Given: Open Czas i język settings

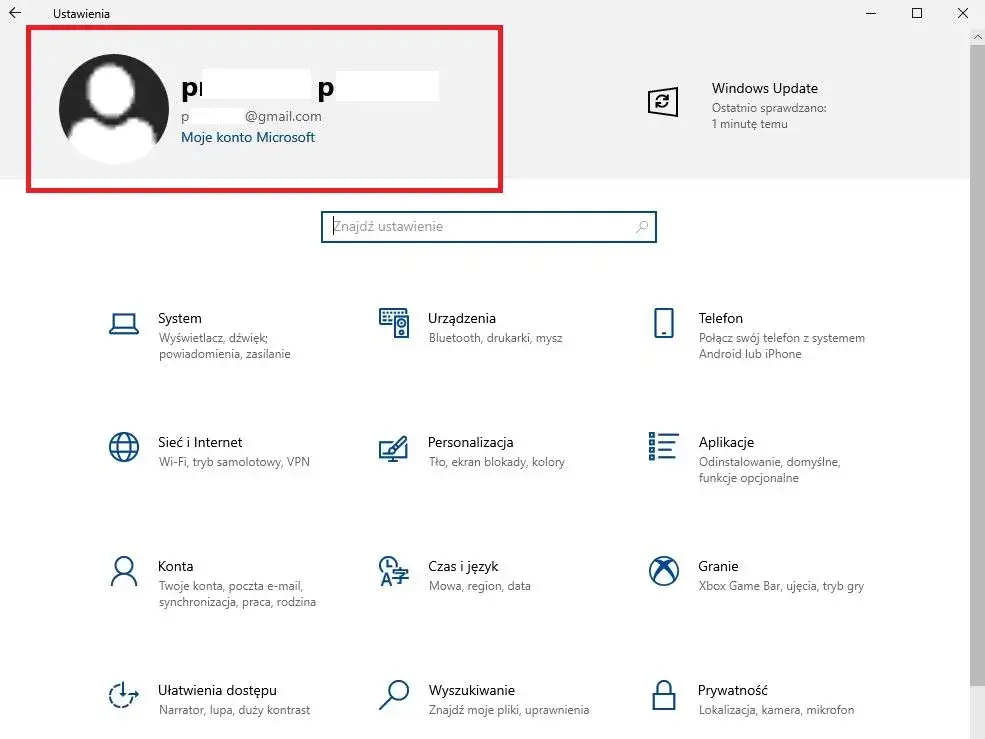Looking at the screenshot, I should (x=463, y=567).
